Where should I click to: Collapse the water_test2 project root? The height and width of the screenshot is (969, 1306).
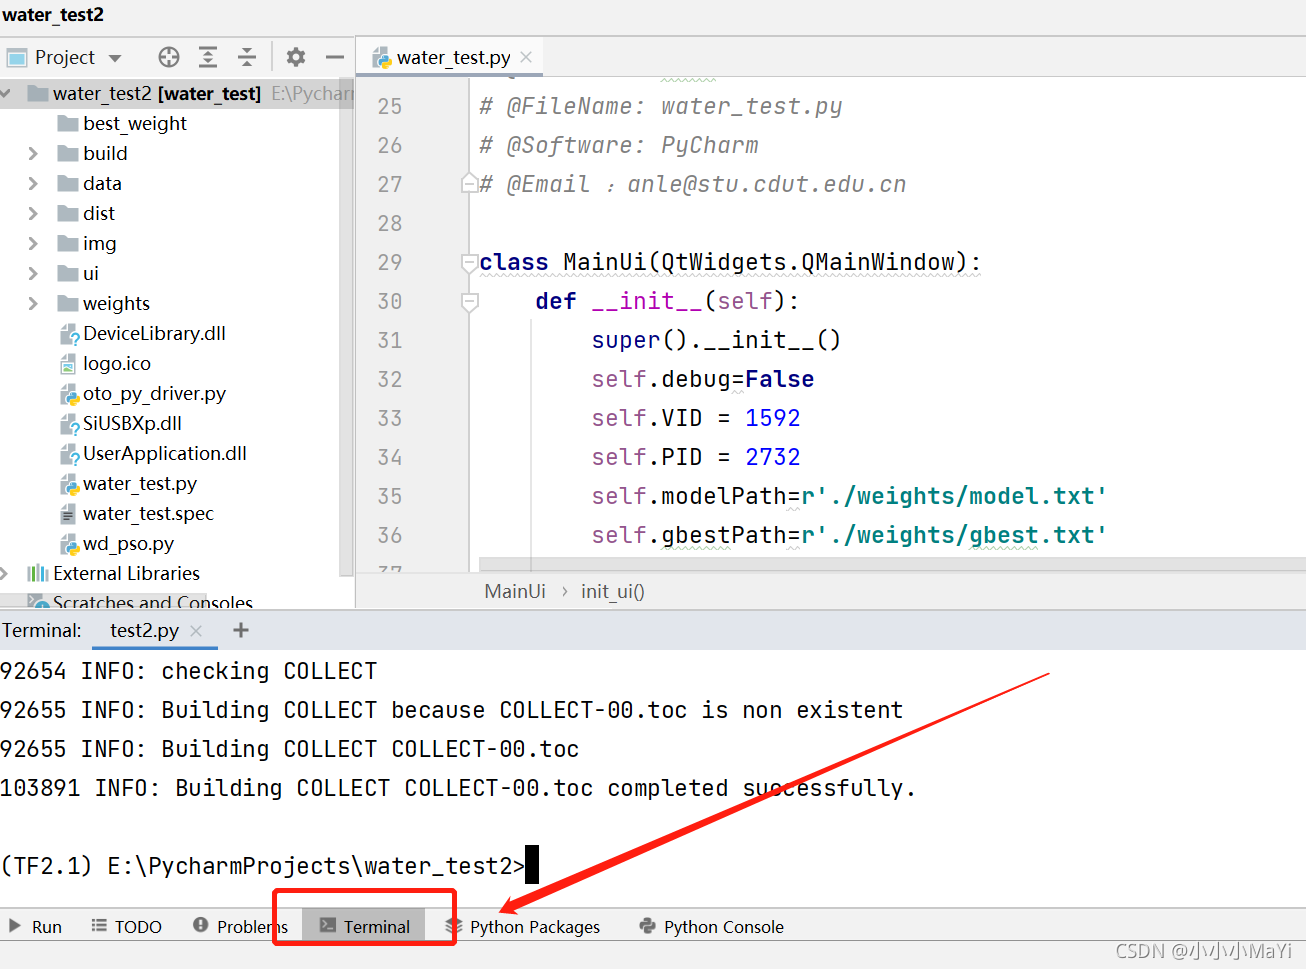tap(6, 93)
